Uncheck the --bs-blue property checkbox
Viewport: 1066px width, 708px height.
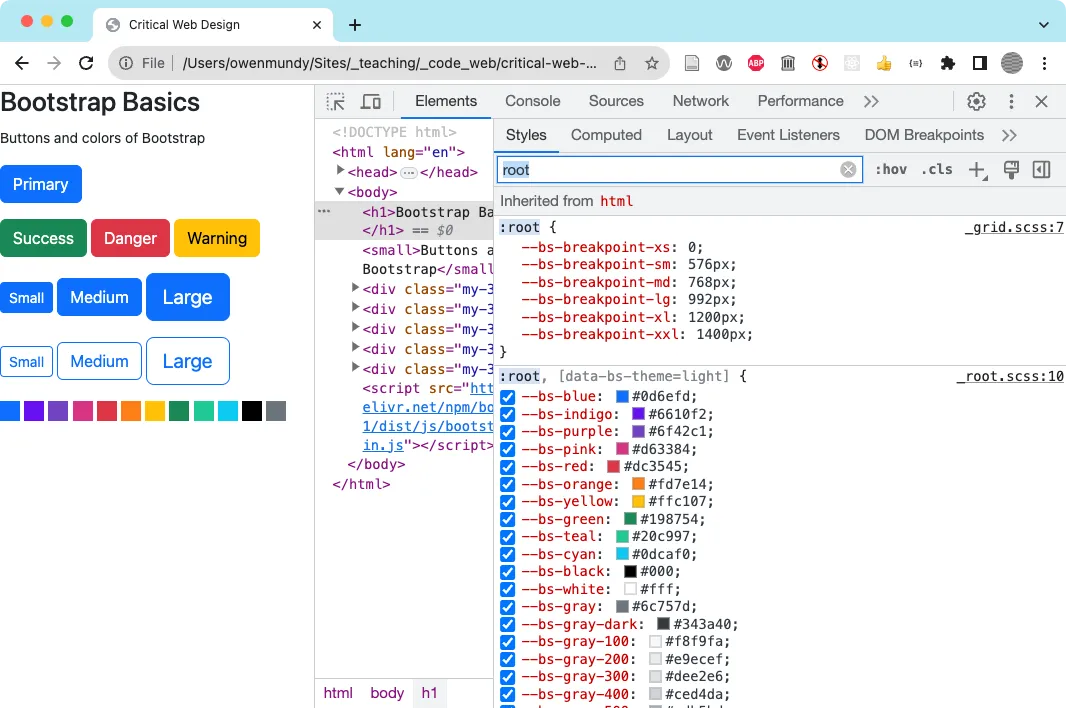507,396
